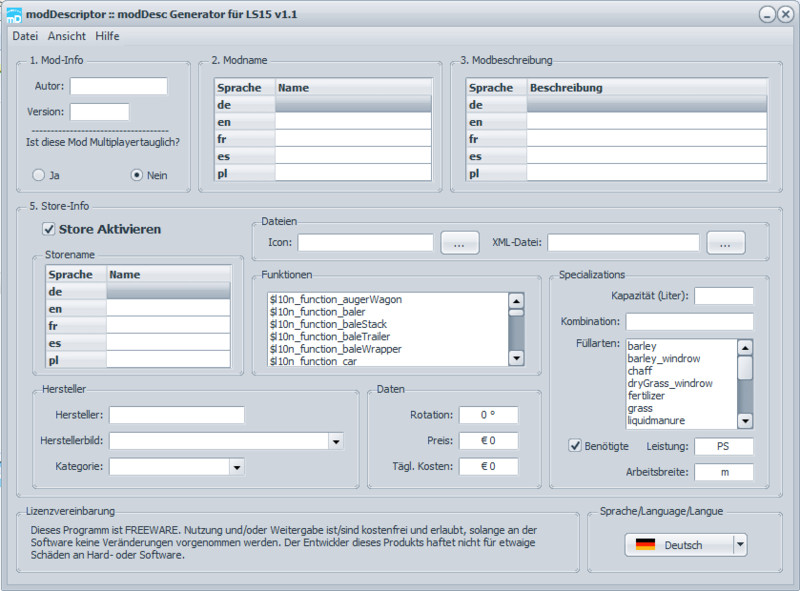Click the browse button next to XML-Datei field
Image resolution: width=800 pixels, height=591 pixels.
(726, 243)
